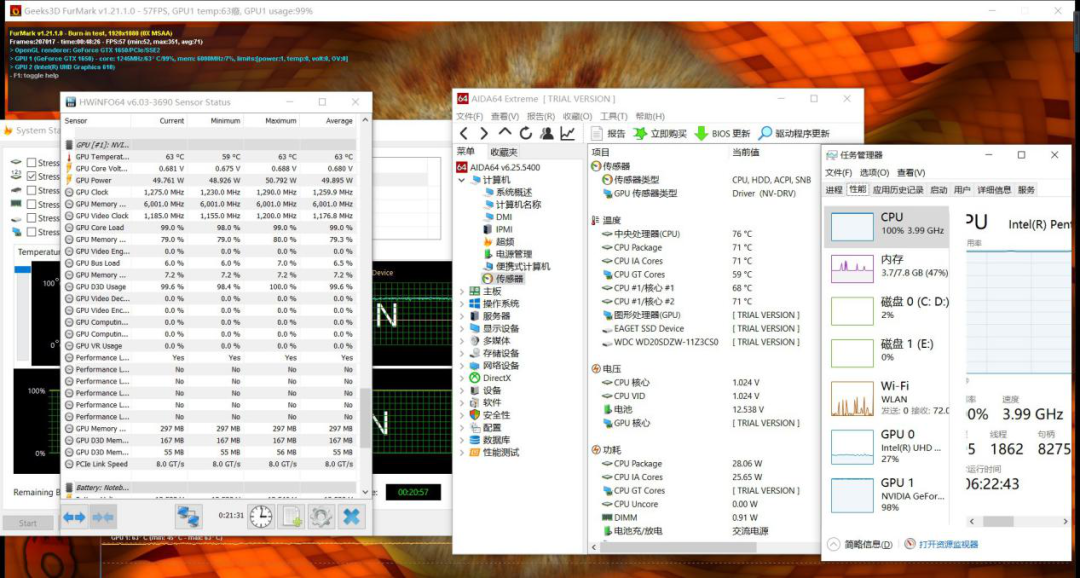Select 磁盘 1 (E:) in Task Manager

coord(886,352)
